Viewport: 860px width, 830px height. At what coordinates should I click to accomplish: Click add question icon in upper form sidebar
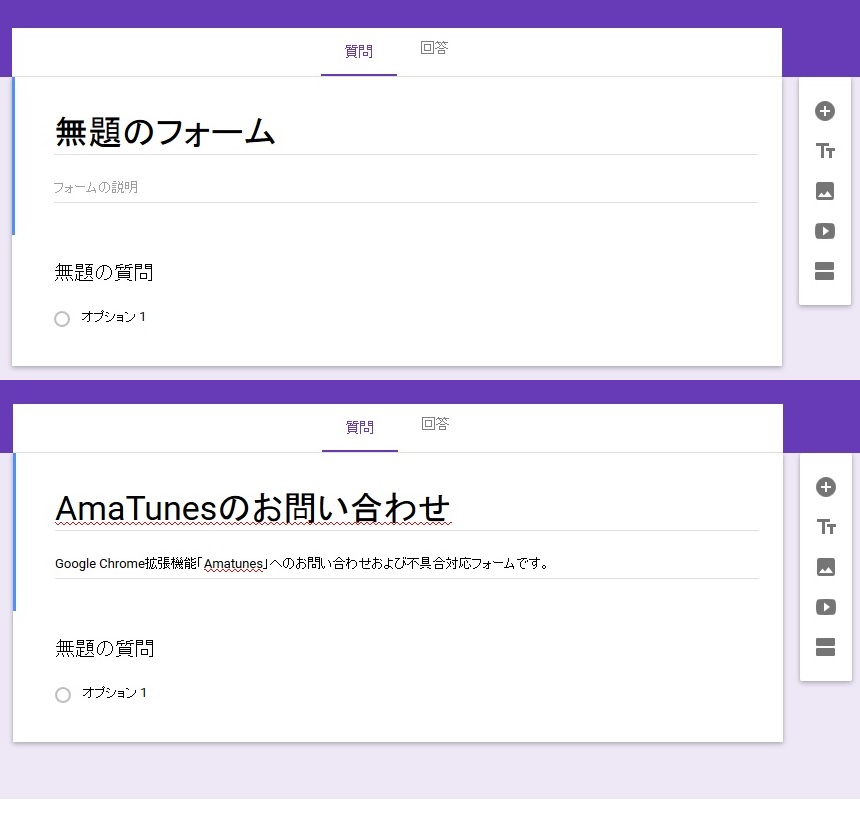(x=824, y=111)
